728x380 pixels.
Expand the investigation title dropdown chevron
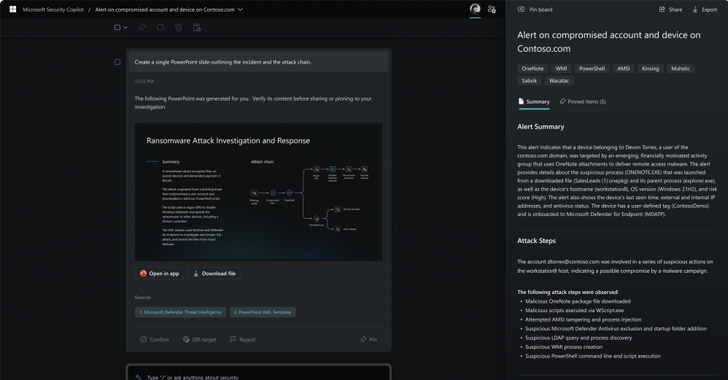[240, 9]
